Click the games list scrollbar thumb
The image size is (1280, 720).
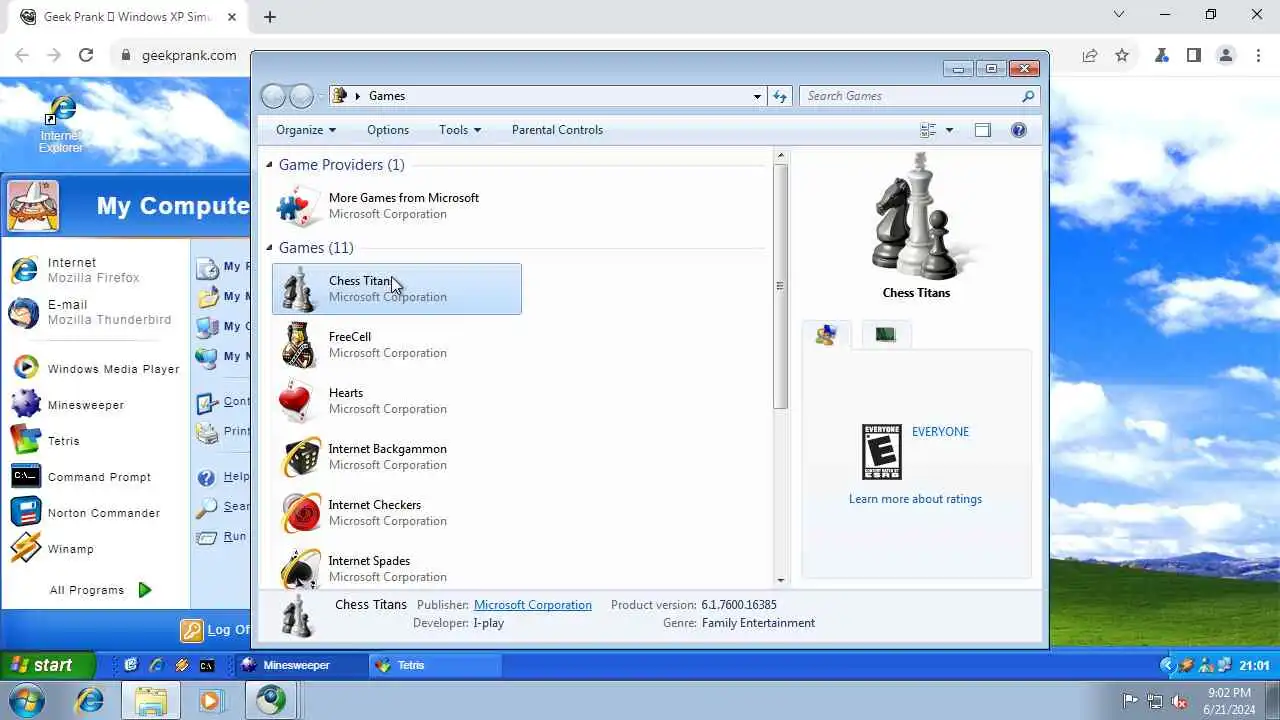(781, 286)
